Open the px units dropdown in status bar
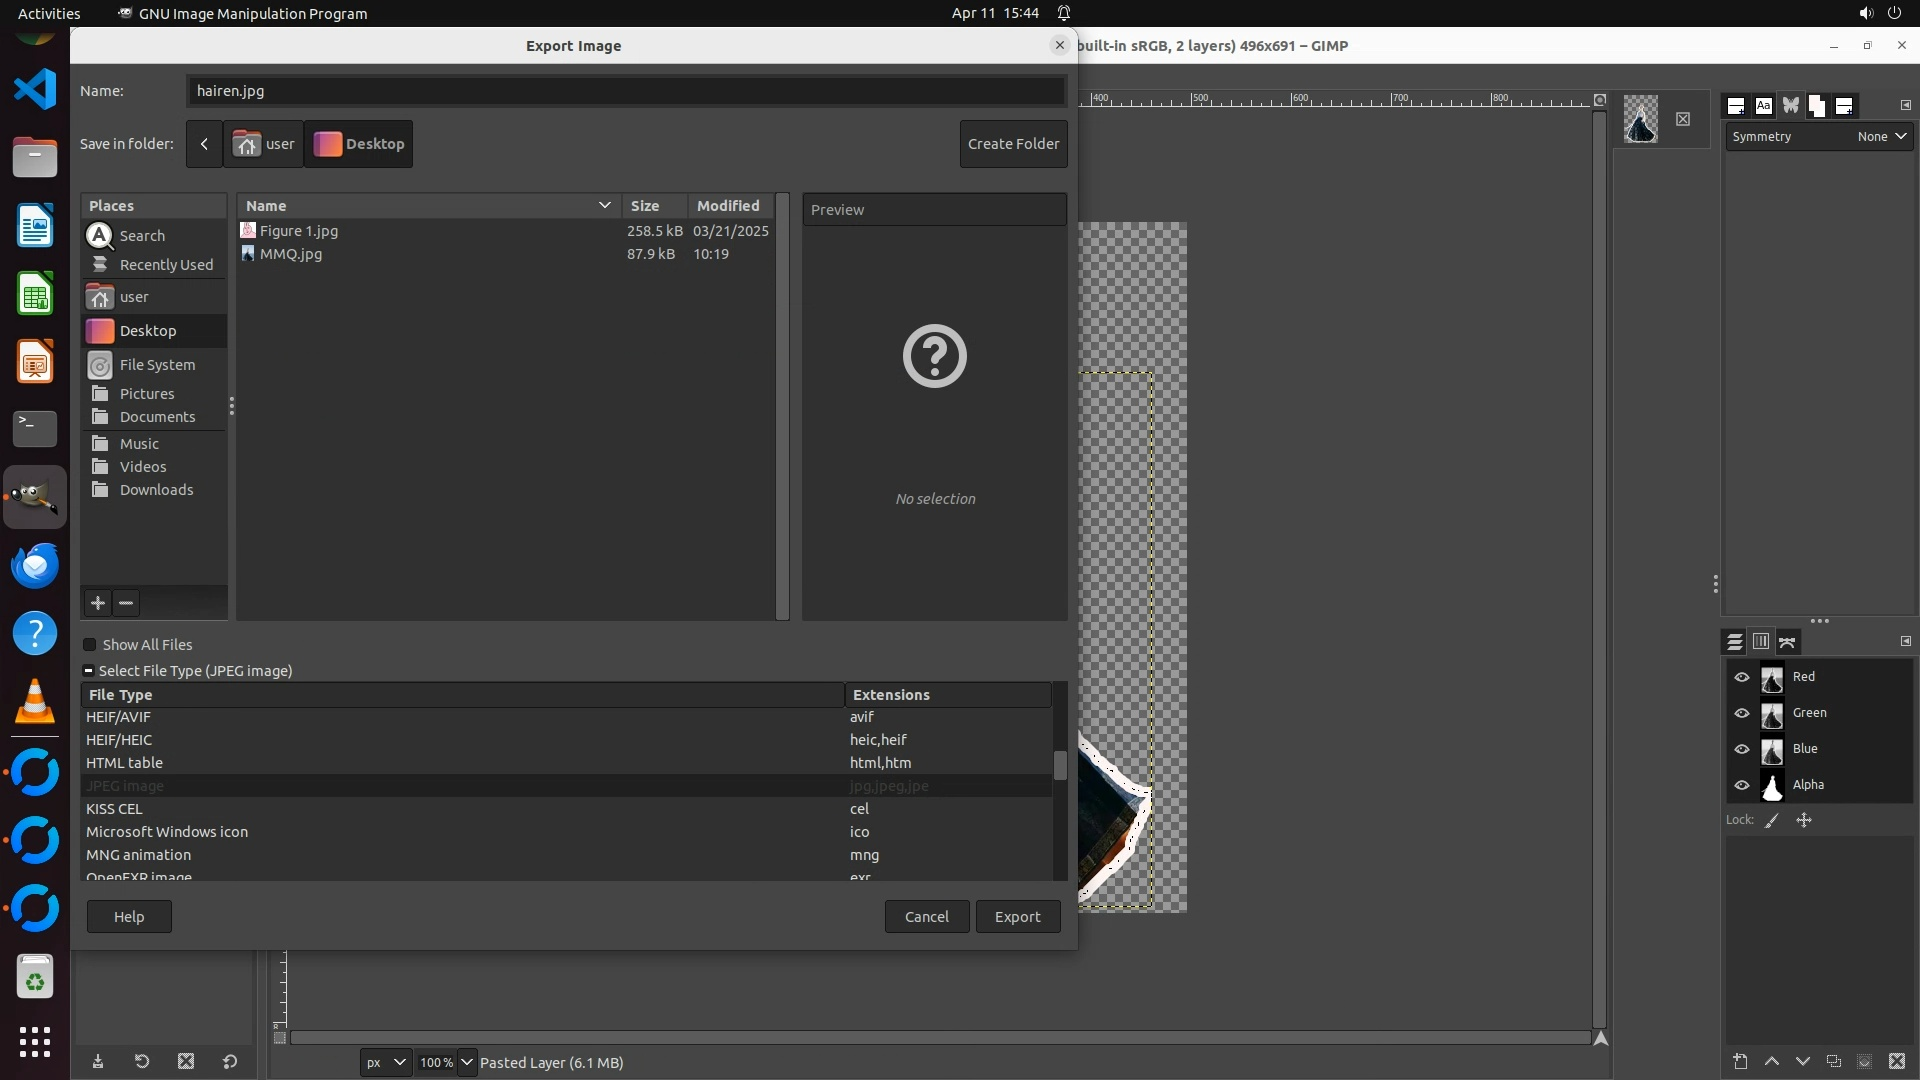Image resolution: width=1920 pixels, height=1080 pixels. [385, 1062]
